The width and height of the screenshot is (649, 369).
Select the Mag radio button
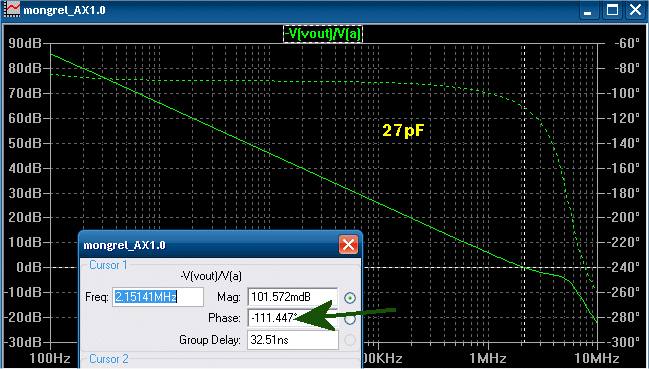click(x=350, y=297)
